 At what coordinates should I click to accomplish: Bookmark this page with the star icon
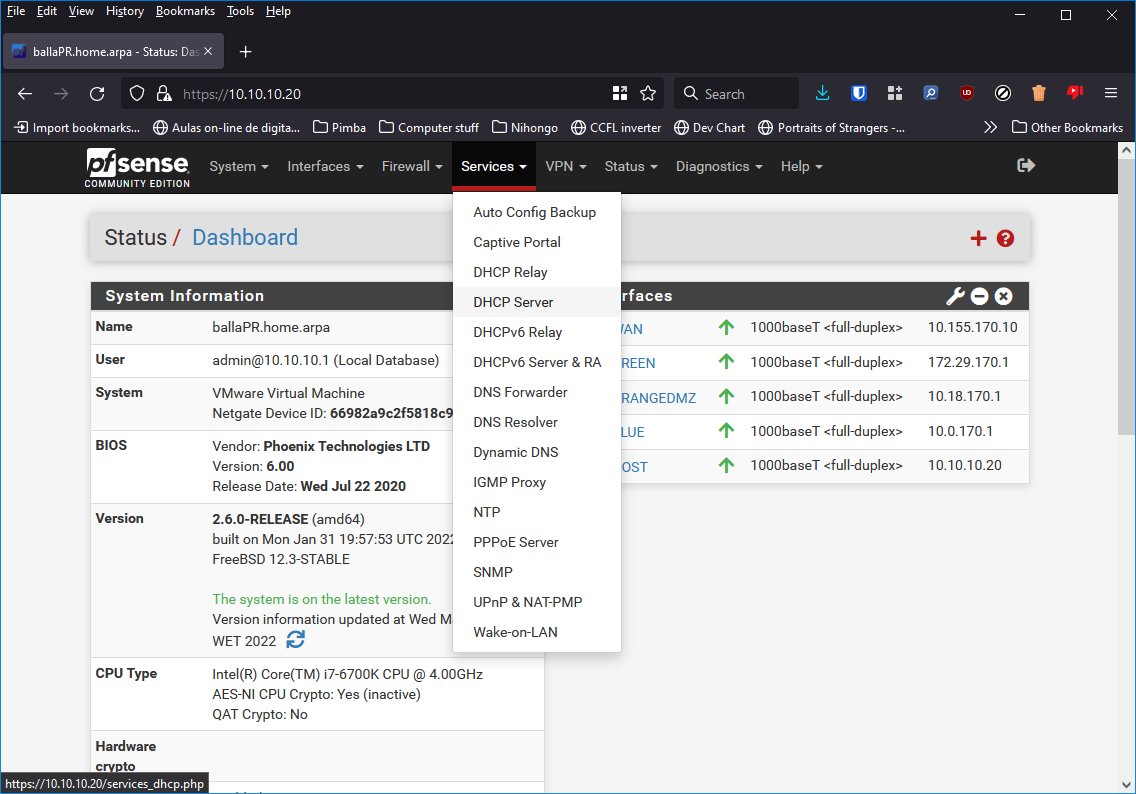coord(648,94)
